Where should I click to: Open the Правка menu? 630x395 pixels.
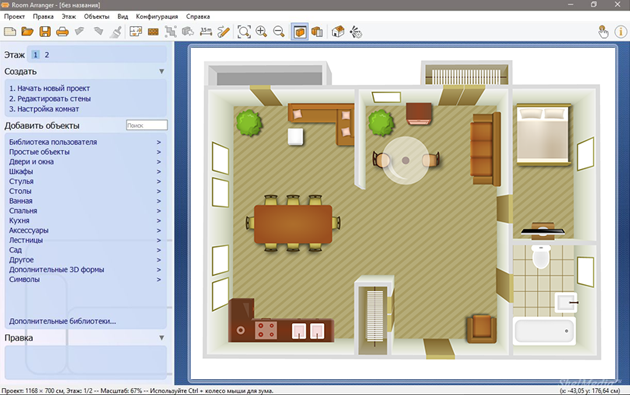(43, 16)
